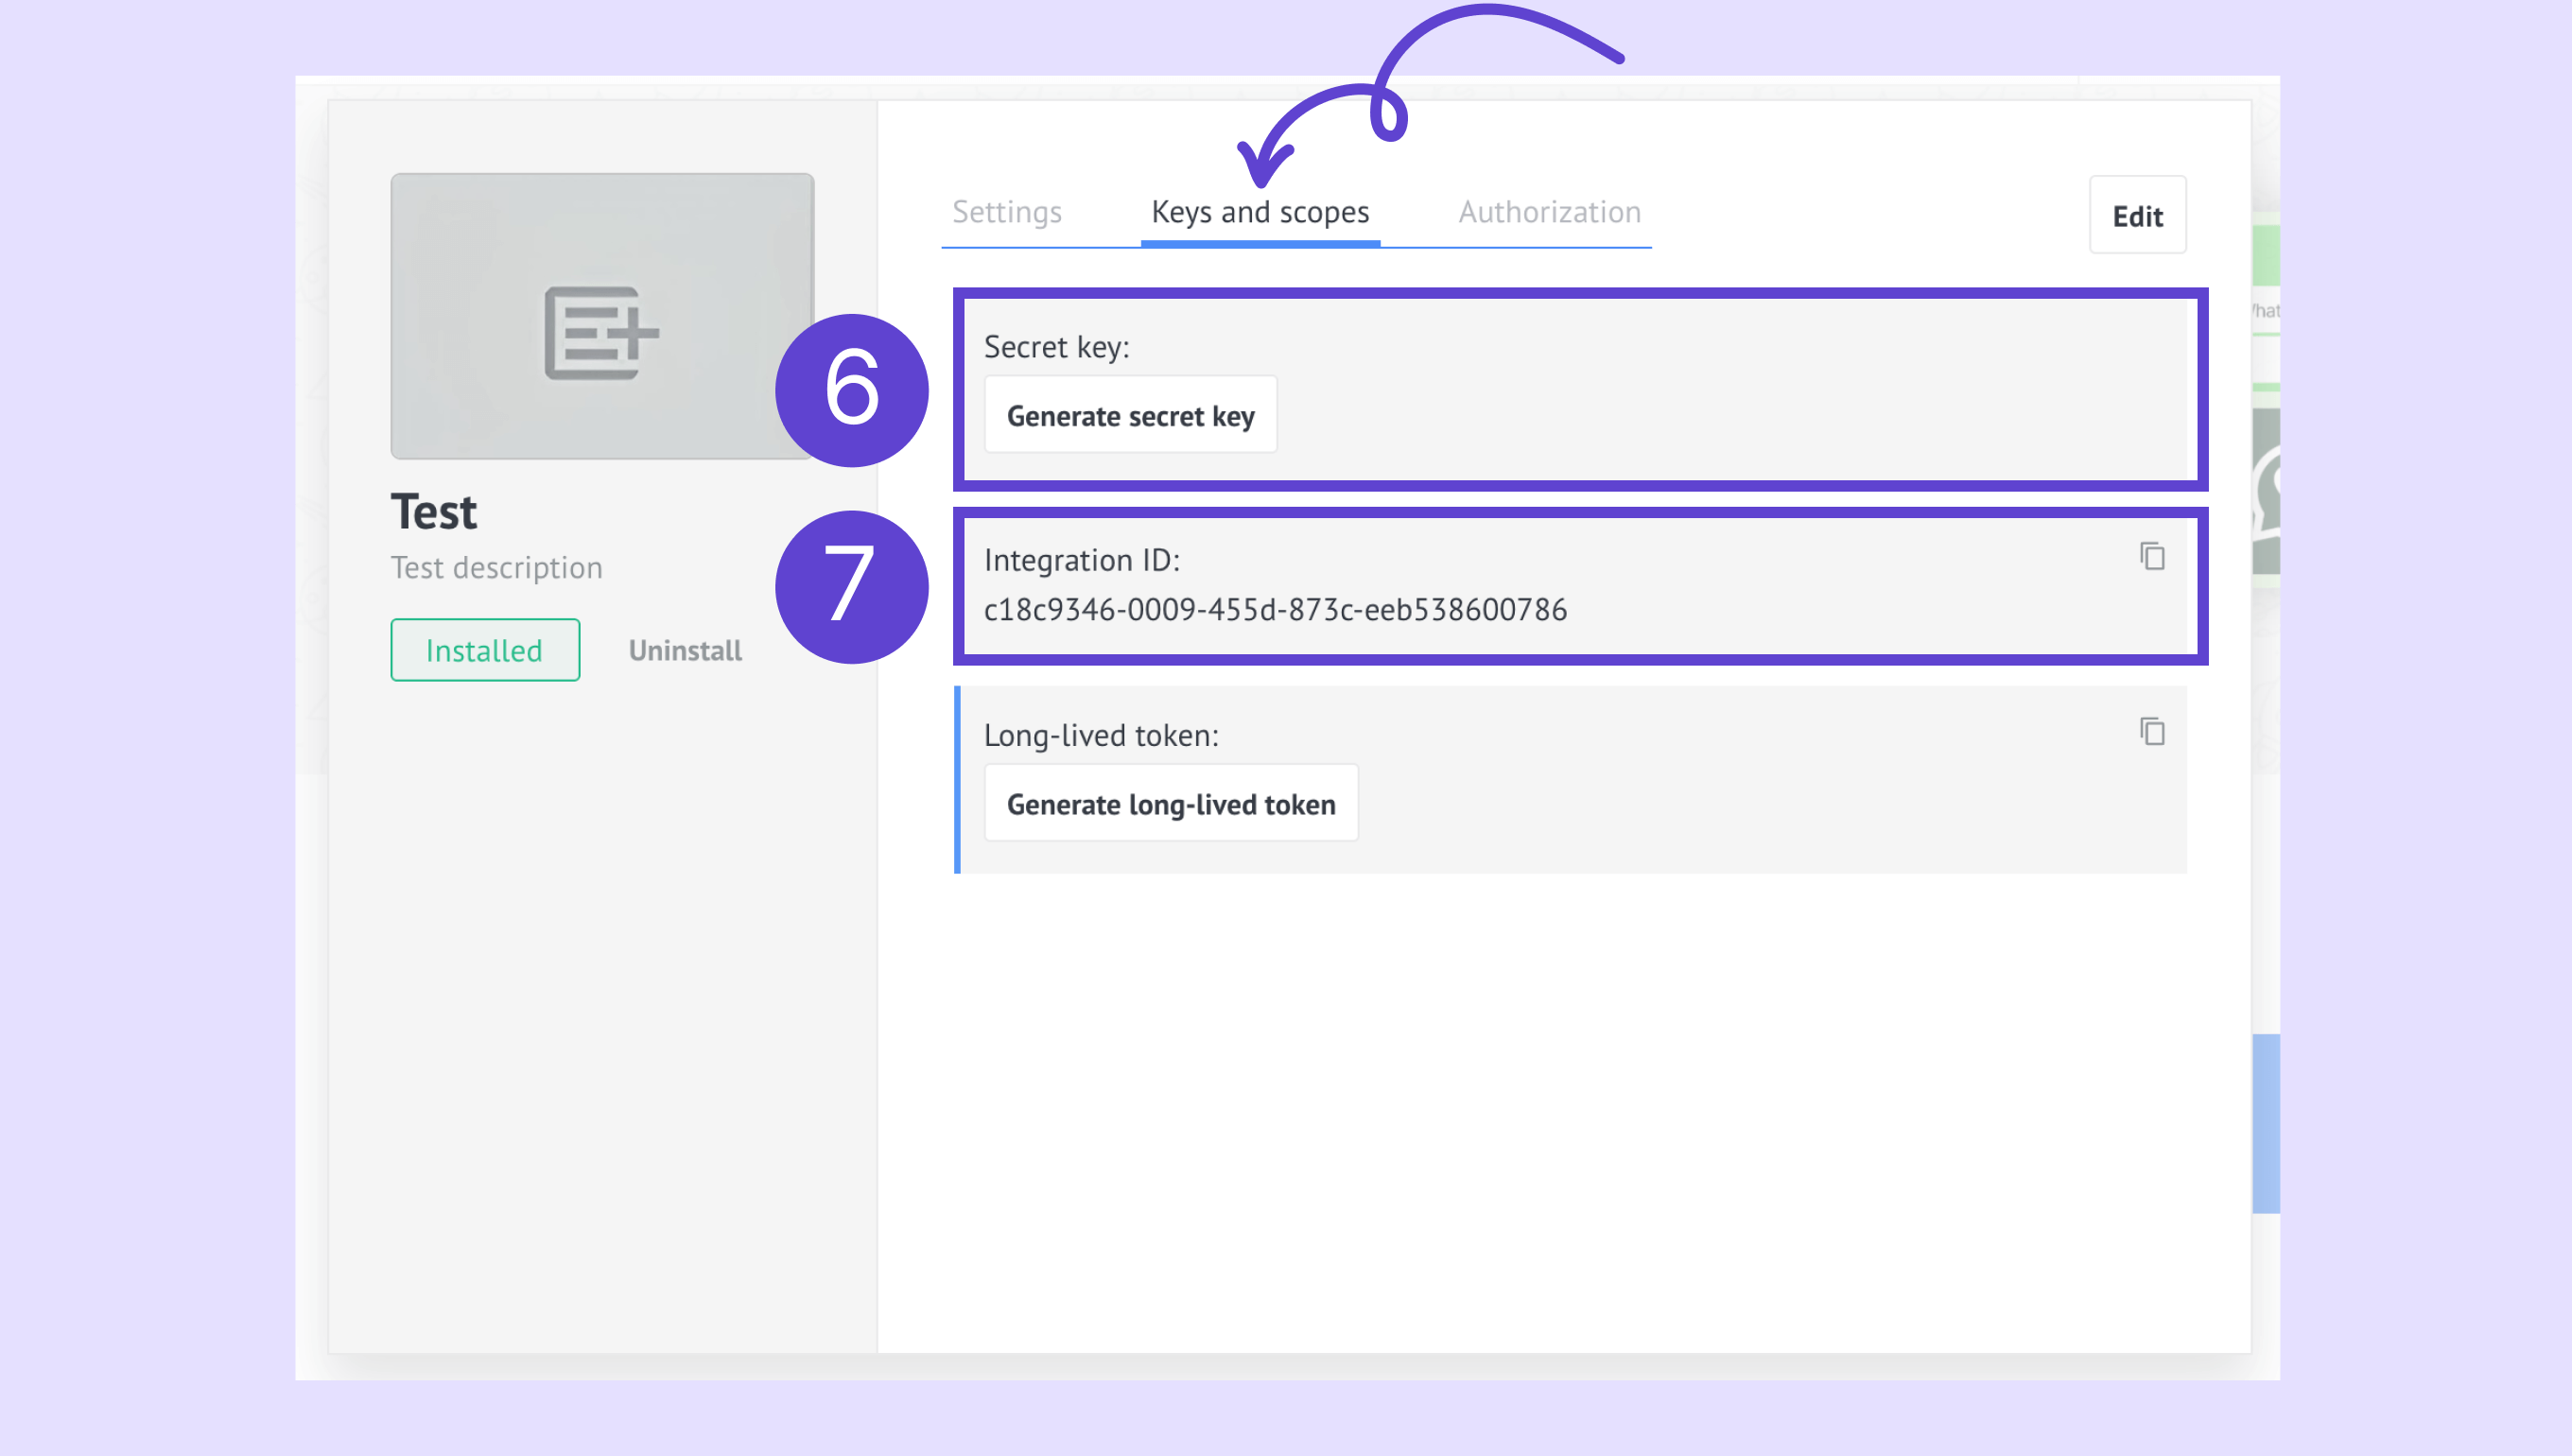Click the purple step 6 badge

(851, 390)
